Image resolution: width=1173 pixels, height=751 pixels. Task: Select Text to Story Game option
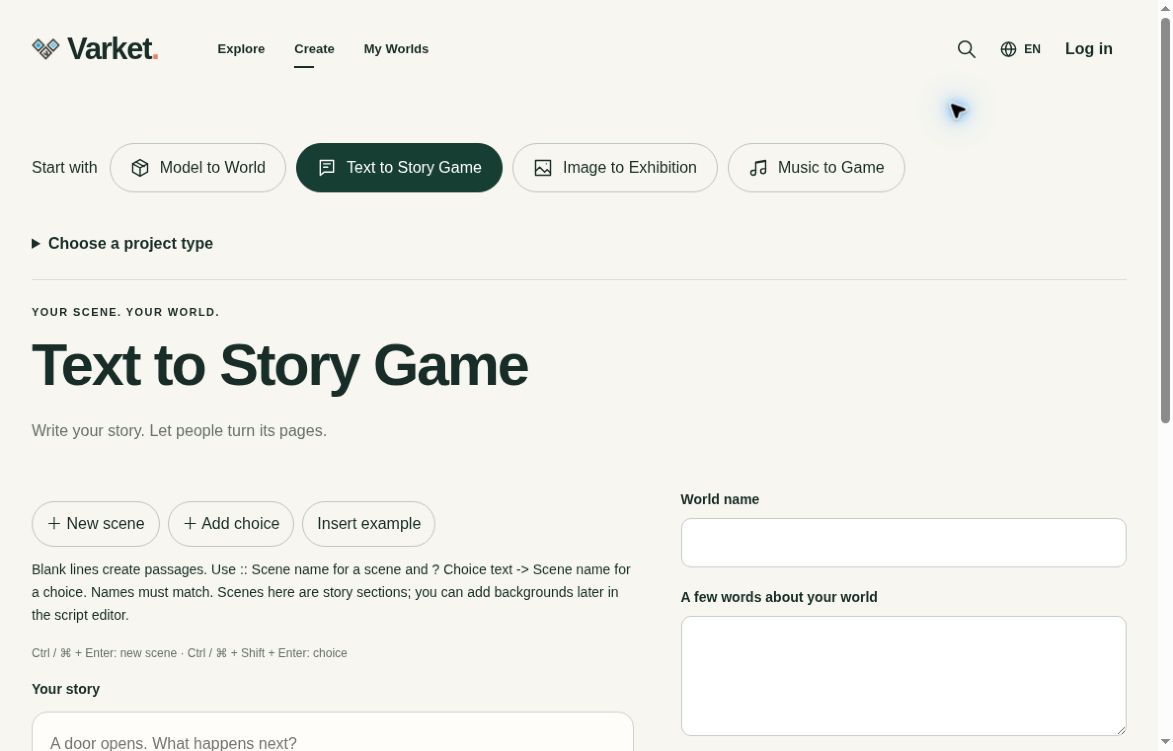(399, 168)
